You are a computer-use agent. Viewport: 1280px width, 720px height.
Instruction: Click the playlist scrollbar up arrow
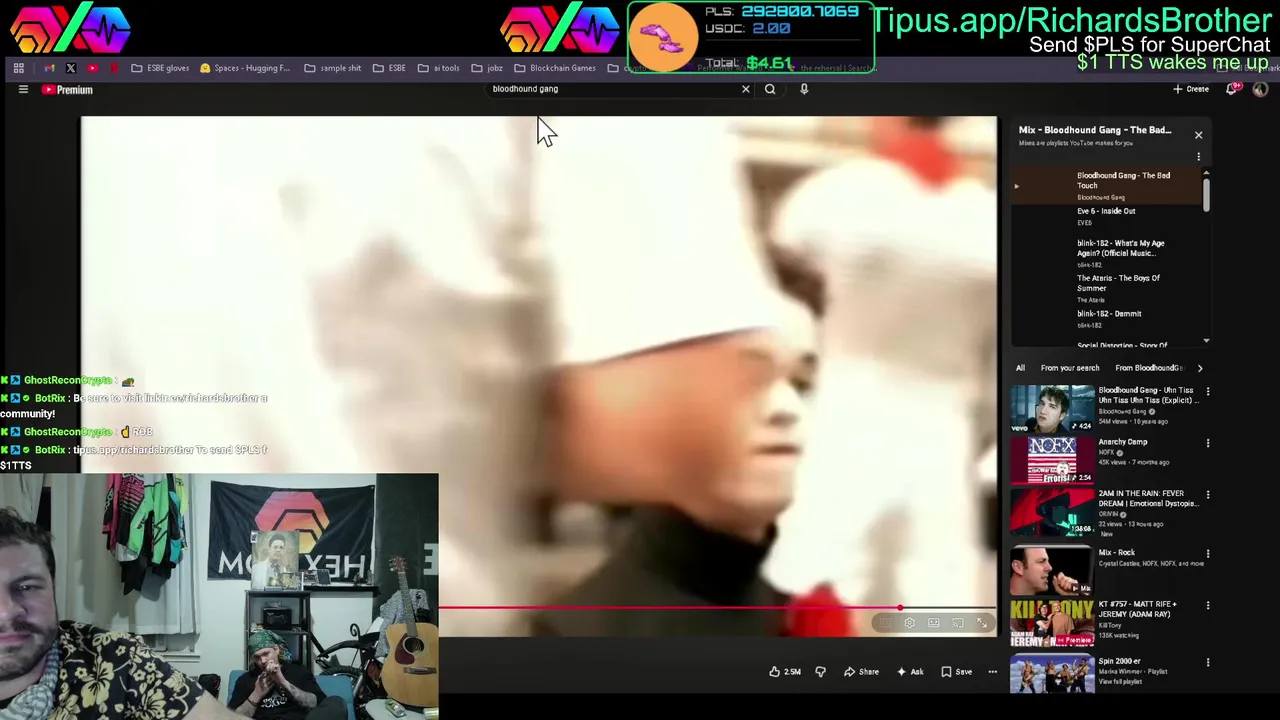click(x=1206, y=174)
